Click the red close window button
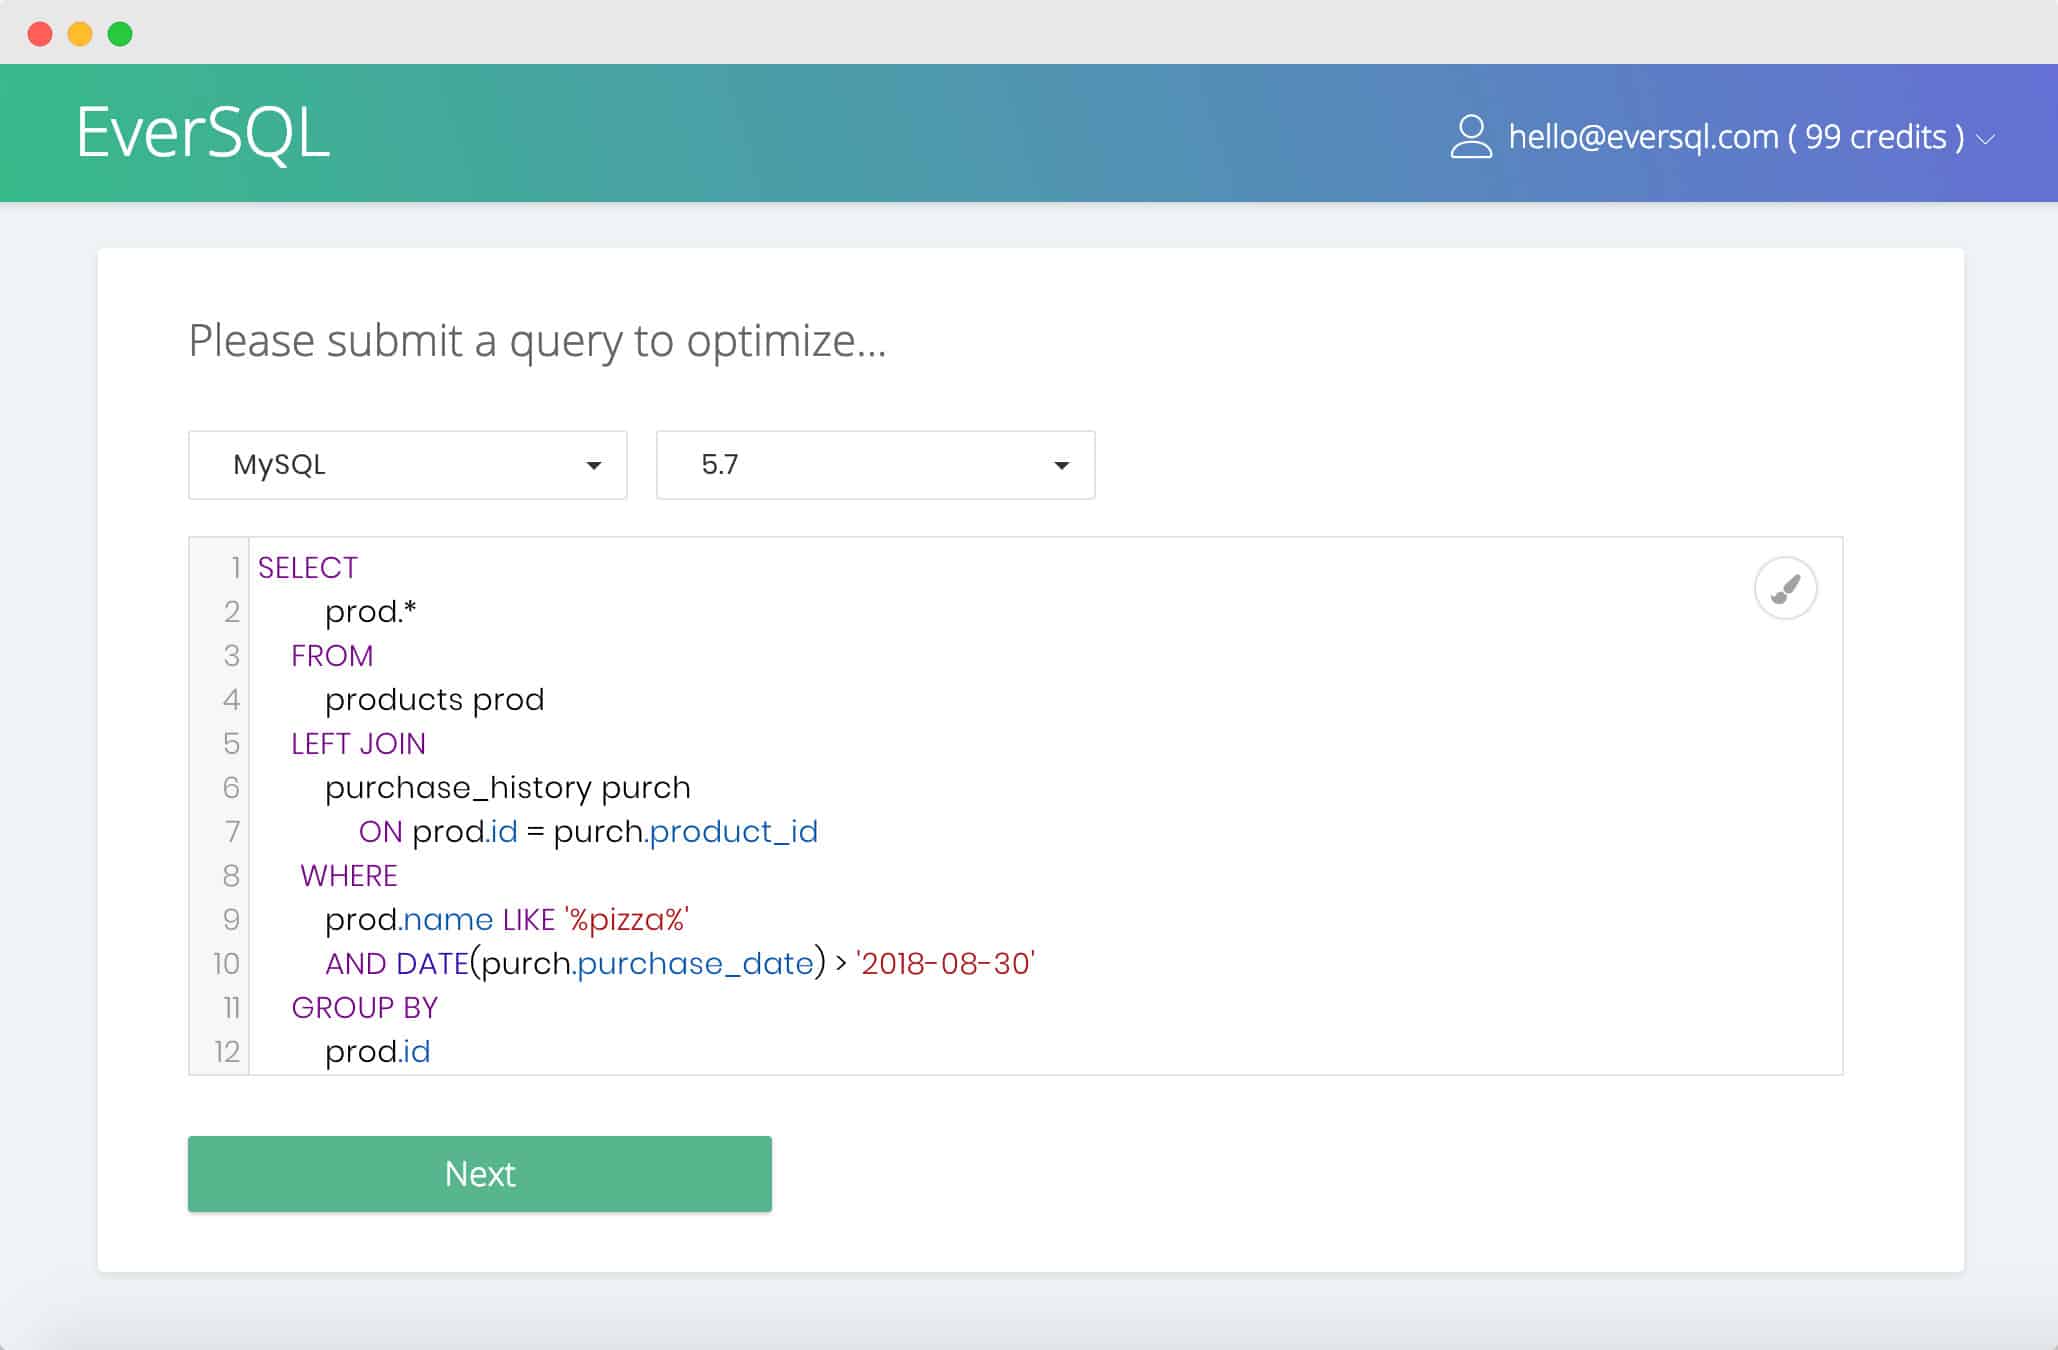This screenshot has width=2058, height=1350. [40, 34]
